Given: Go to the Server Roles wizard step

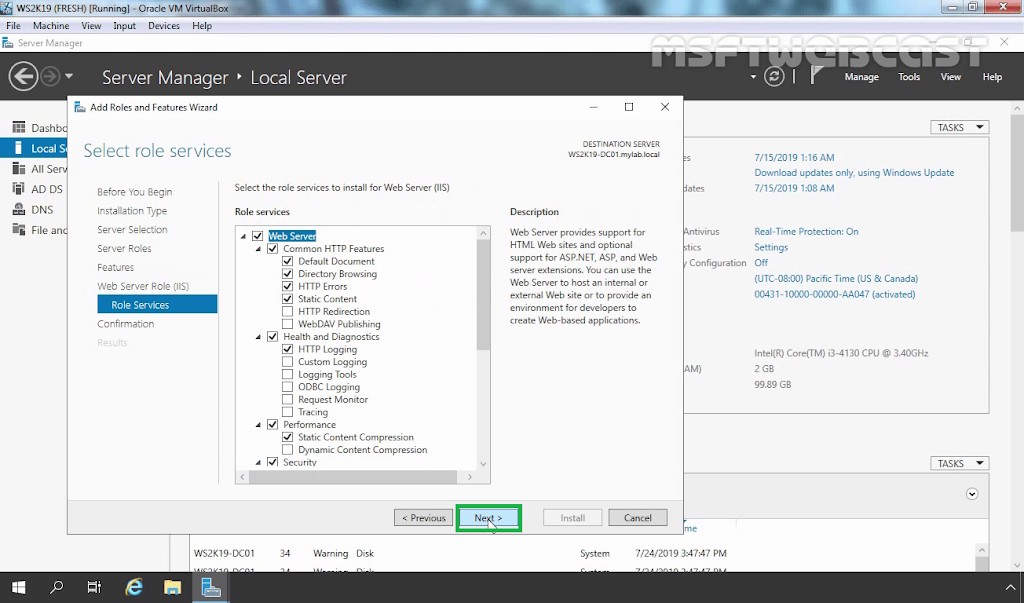Looking at the screenshot, I should pos(124,248).
